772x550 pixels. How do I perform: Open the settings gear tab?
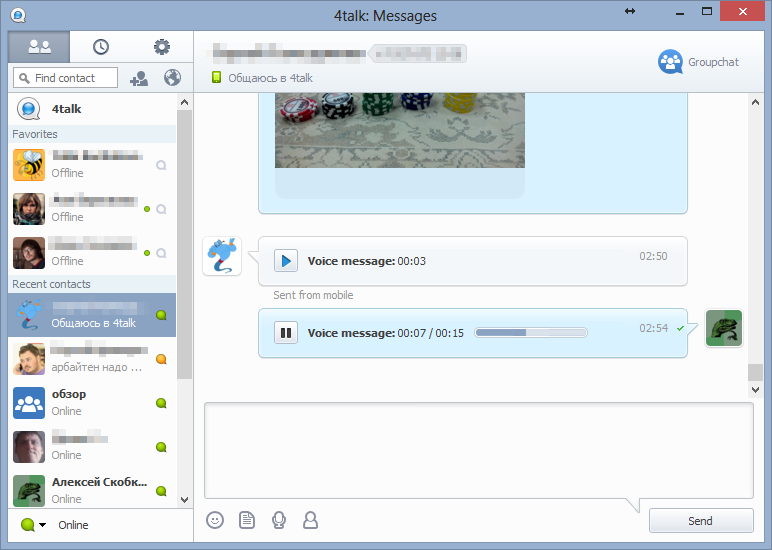tap(161, 47)
